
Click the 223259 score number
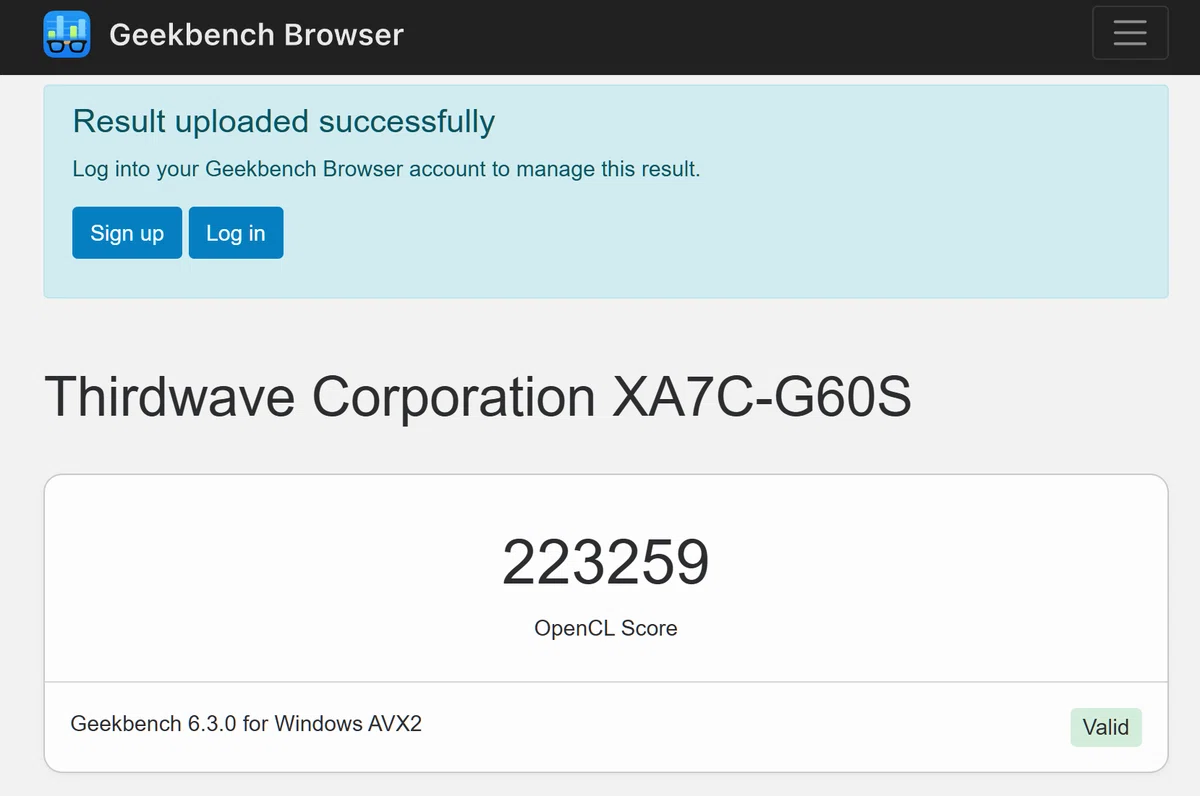(x=606, y=562)
